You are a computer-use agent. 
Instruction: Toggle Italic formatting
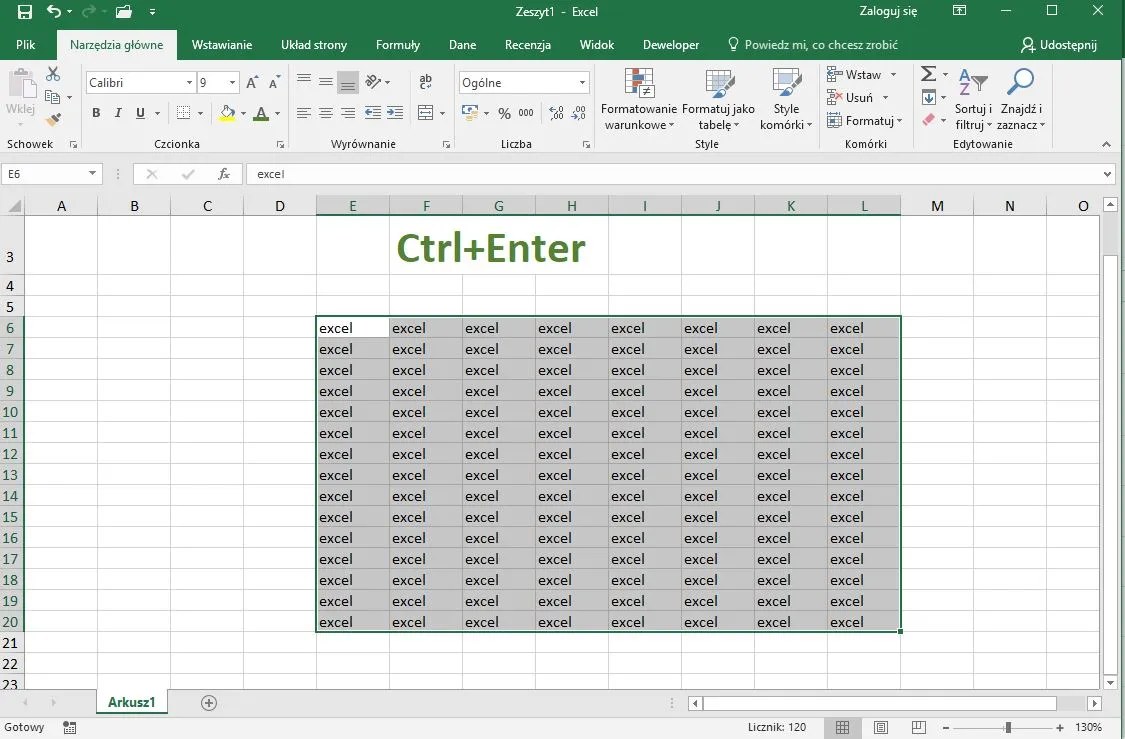click(x=118, y=113)
